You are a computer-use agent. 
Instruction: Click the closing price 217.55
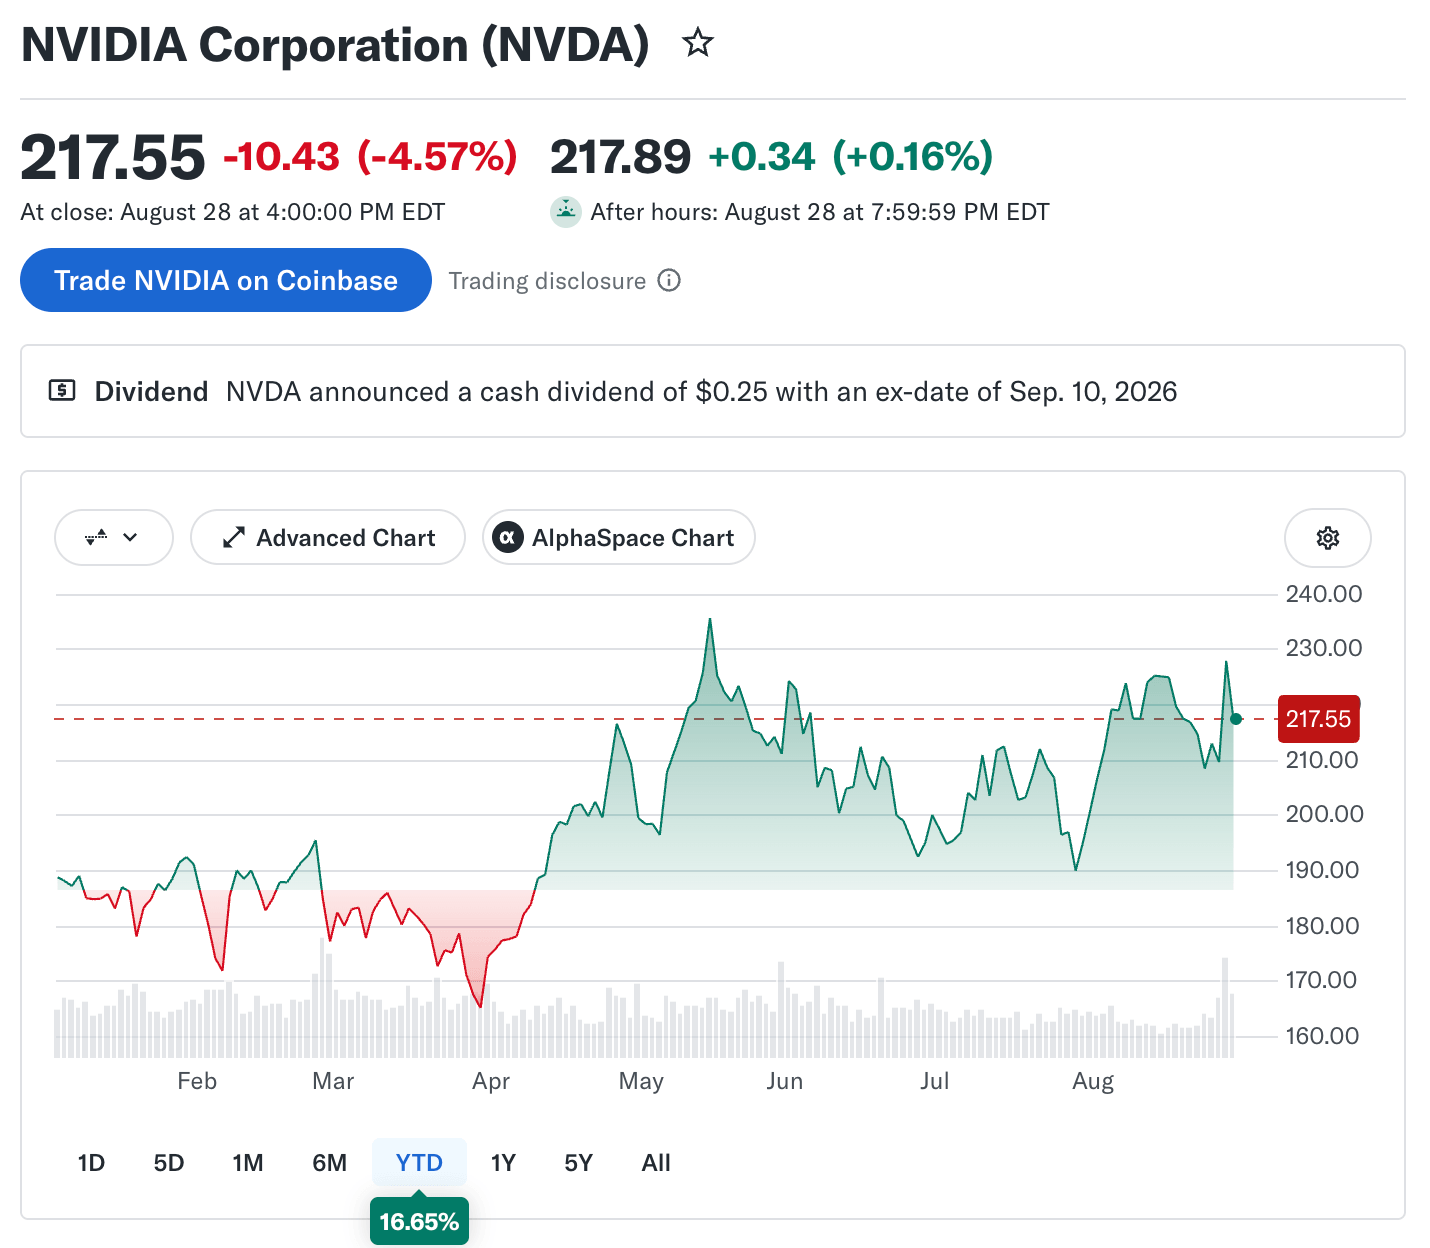113,158
